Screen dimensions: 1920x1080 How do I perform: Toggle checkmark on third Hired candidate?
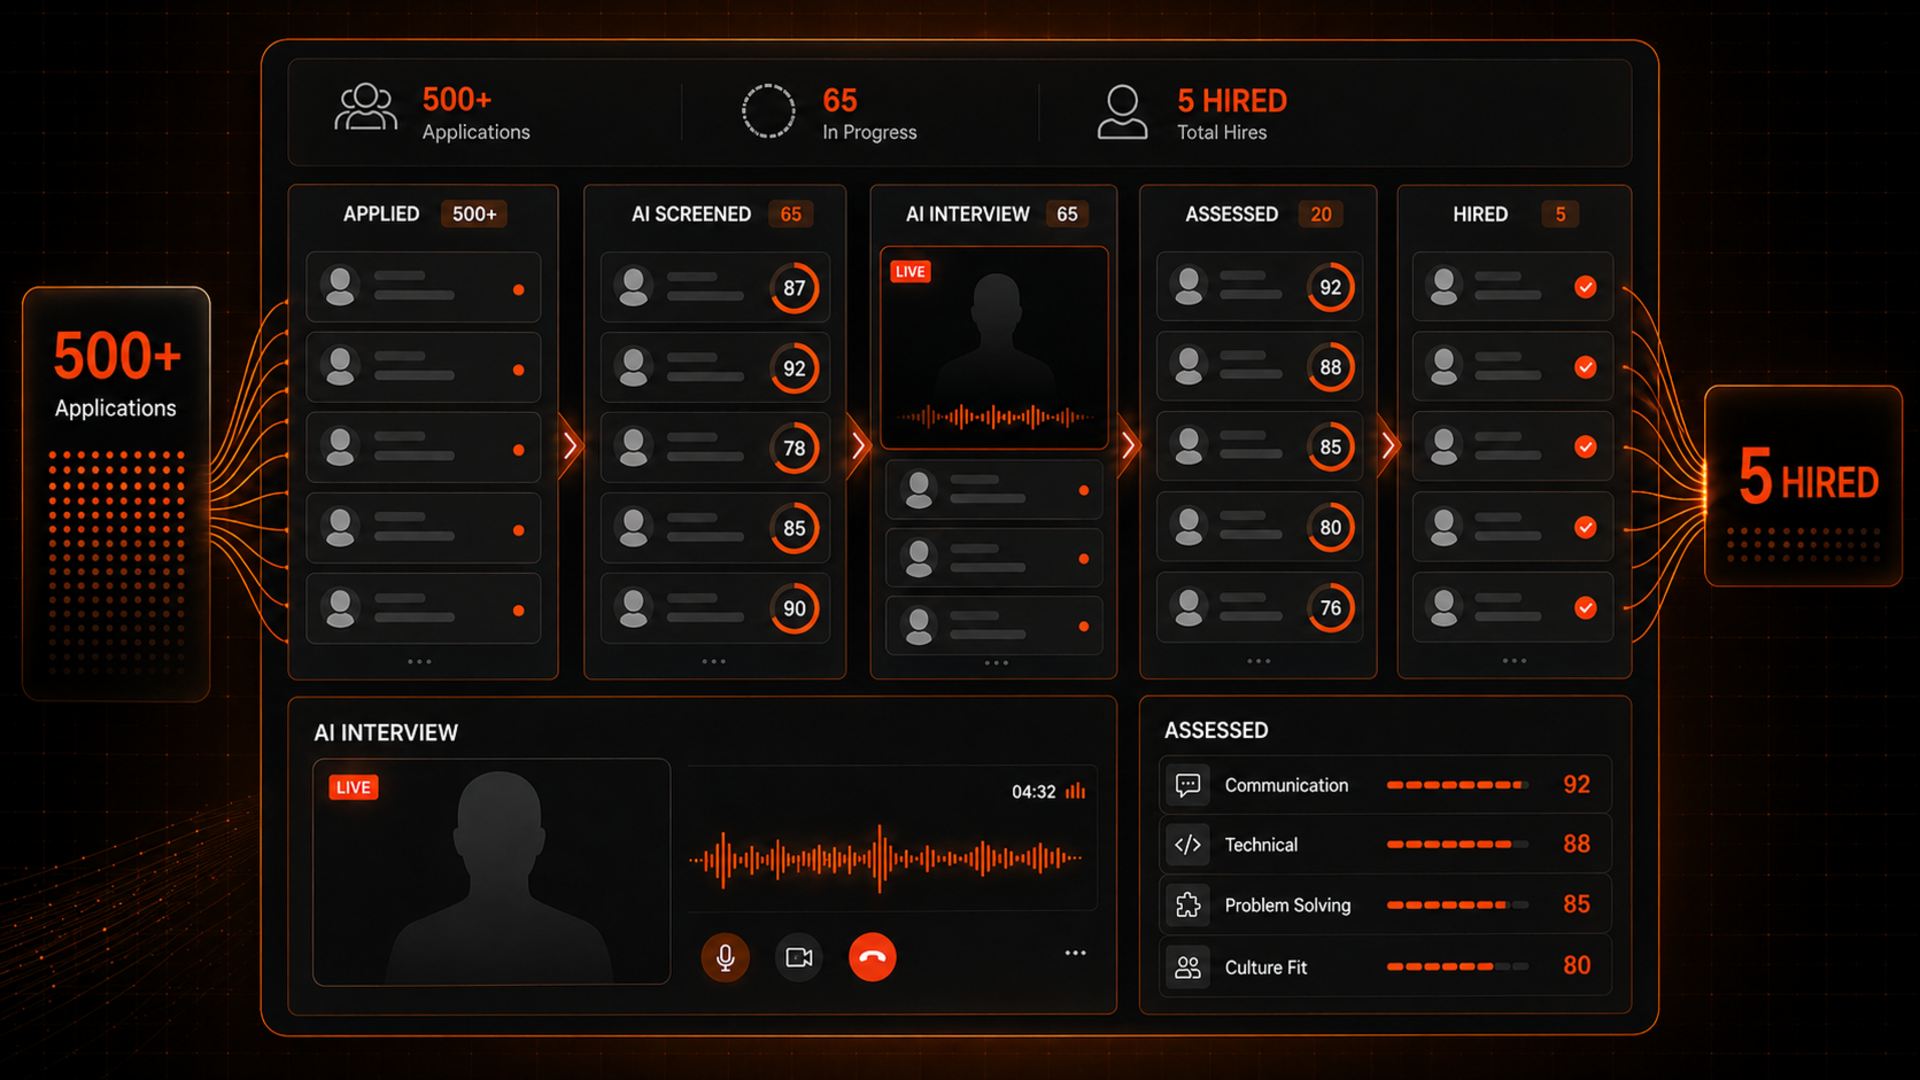pyautogui.click(x=1585, y=447)
